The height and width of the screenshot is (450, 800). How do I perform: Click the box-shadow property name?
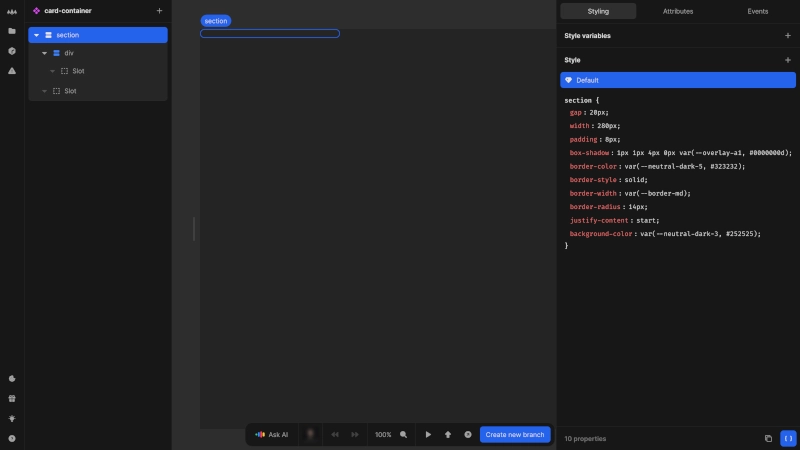[589, 153]
